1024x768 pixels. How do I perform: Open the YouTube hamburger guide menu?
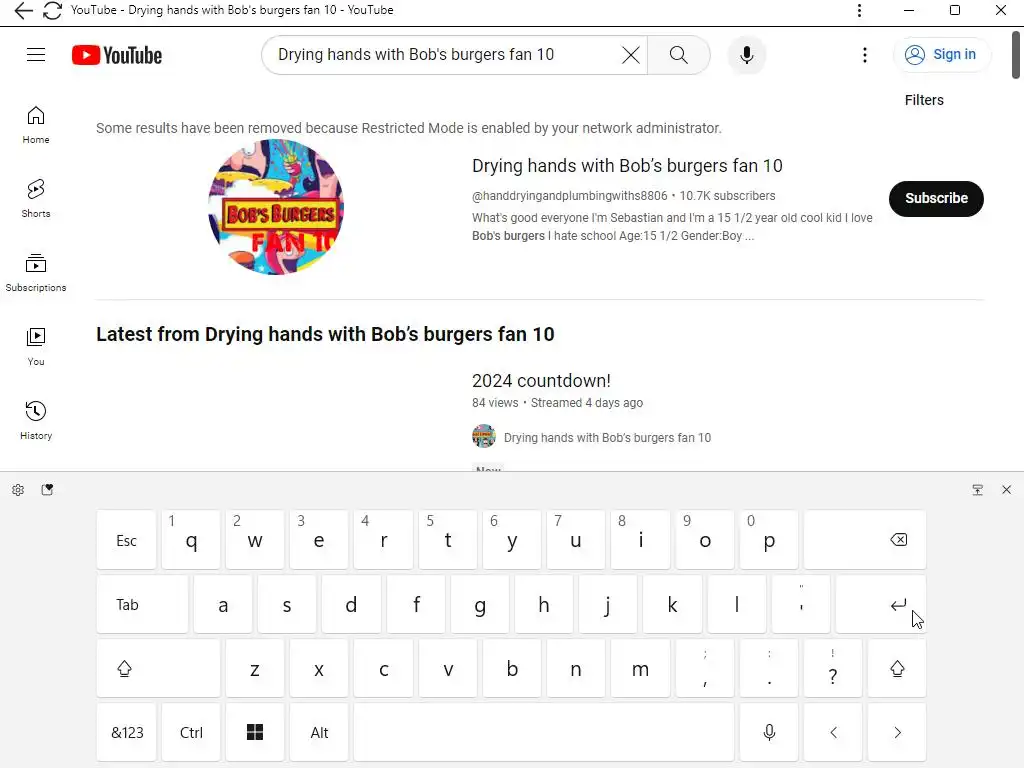click(36, 55)
